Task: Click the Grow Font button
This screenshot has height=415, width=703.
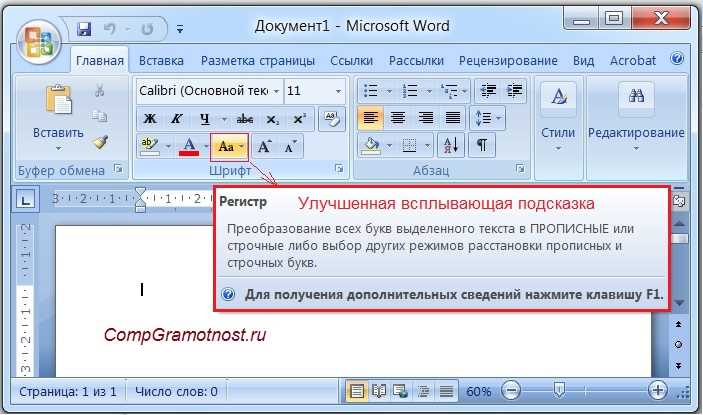Action: coord(265,147)
